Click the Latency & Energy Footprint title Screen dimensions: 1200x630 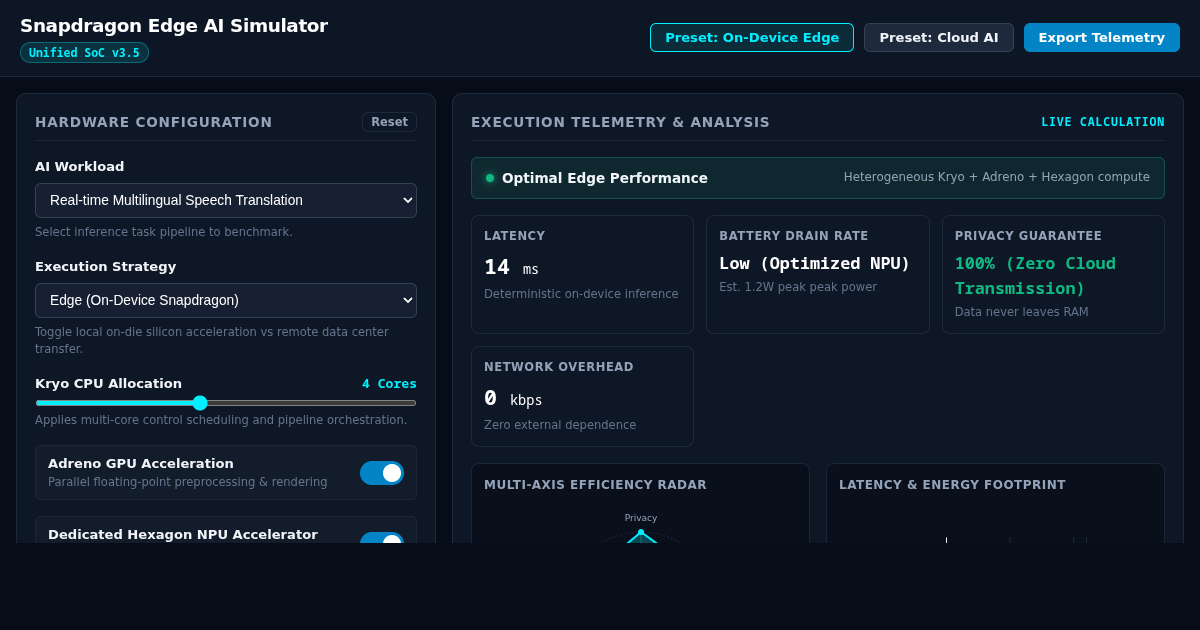952,485
